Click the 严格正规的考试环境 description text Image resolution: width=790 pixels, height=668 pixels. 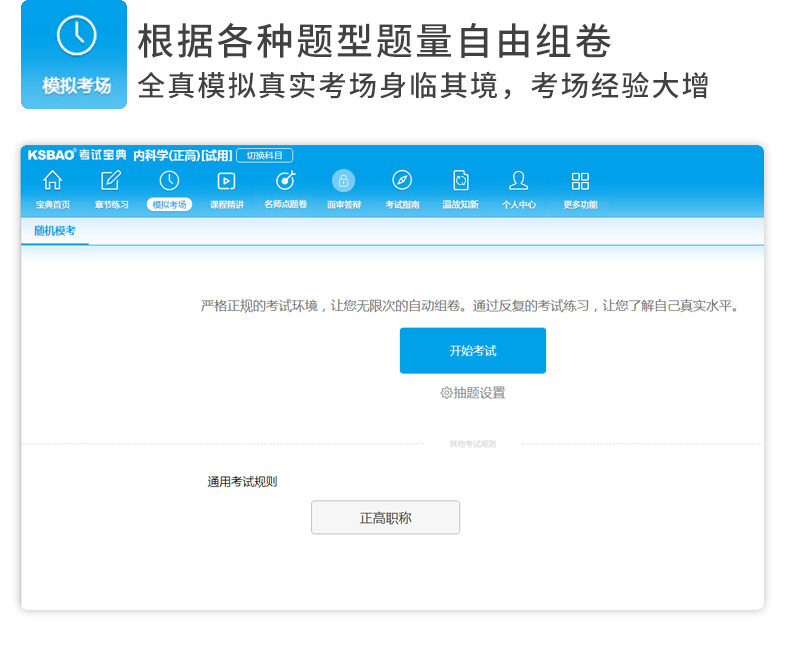(470, 306)
